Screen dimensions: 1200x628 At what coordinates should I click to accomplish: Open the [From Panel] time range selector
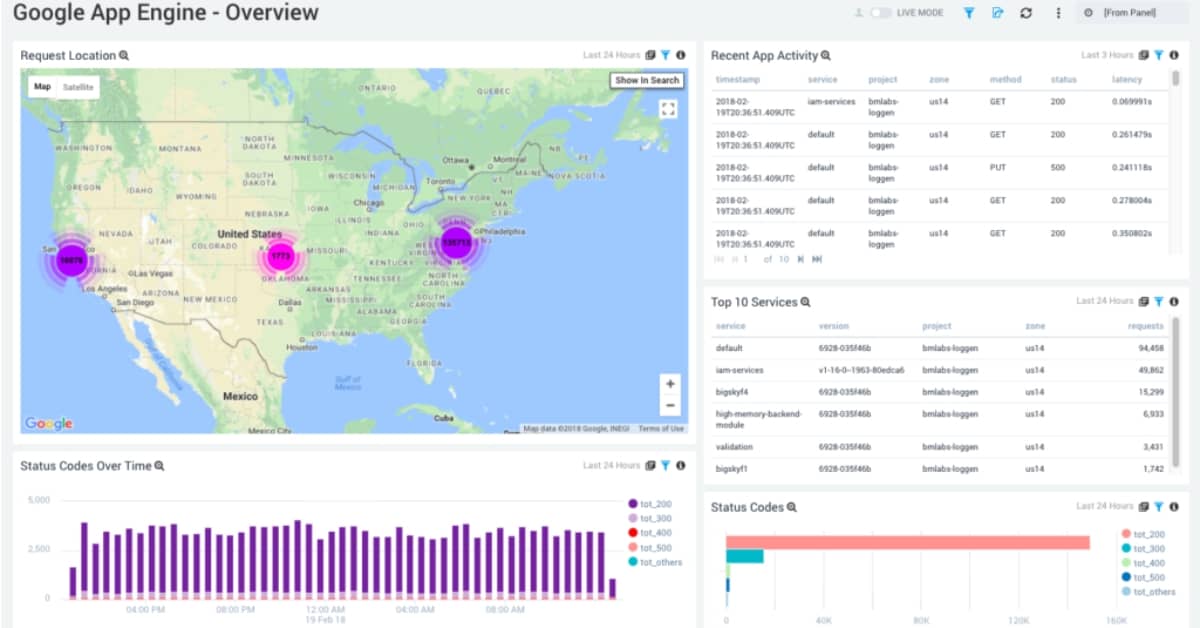click(x=1132, y=13)
